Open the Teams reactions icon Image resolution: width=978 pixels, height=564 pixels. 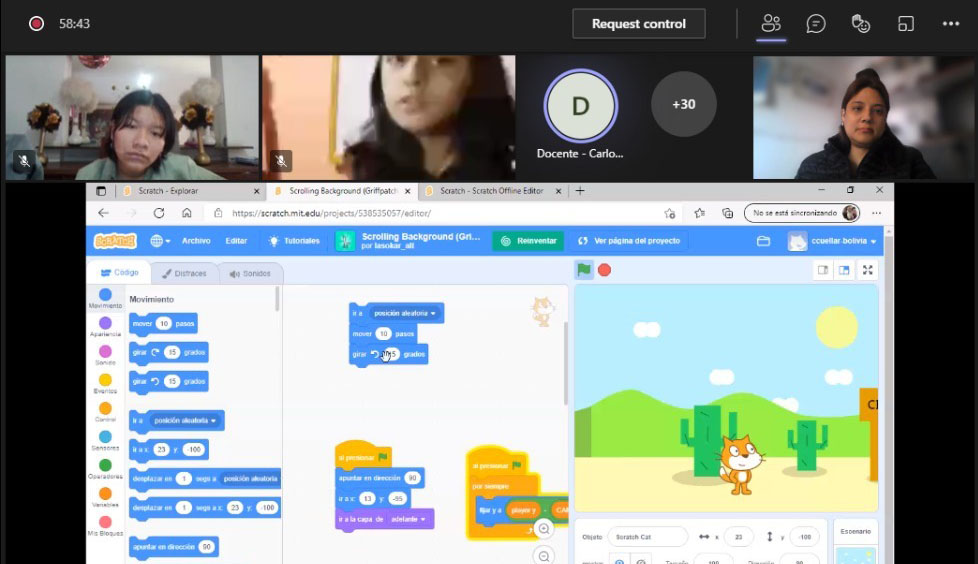click(x=860, y=24)
